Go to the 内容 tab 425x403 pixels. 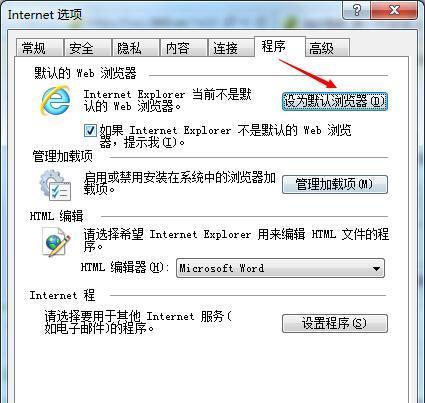tap(177, 48)
